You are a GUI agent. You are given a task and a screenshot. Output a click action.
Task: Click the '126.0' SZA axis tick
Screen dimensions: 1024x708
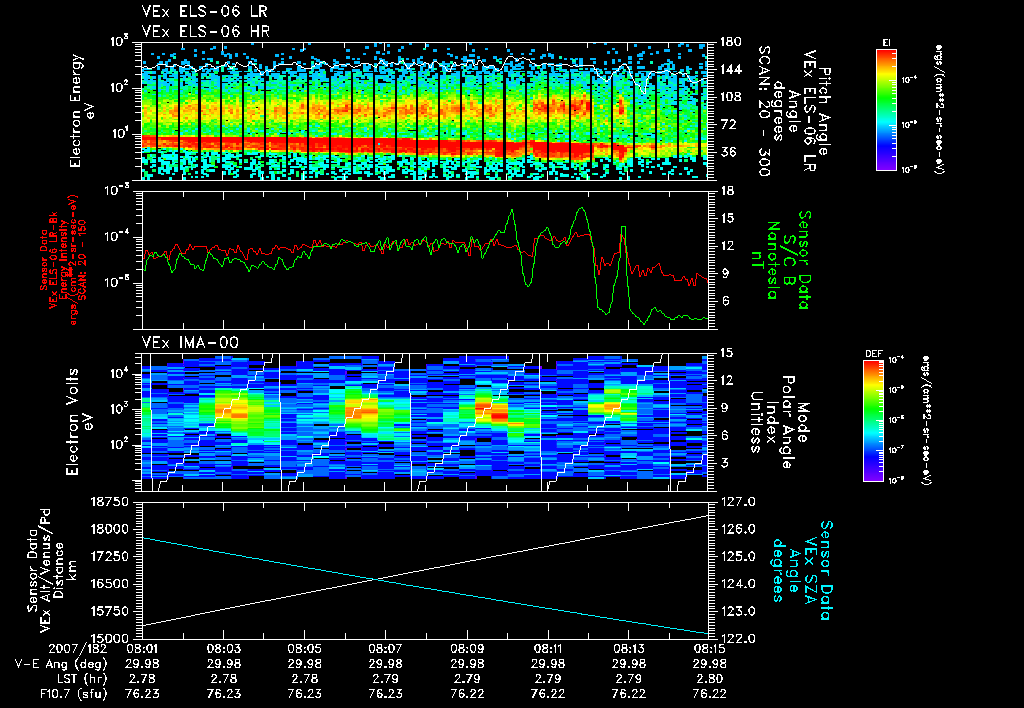tap(738, 529)
